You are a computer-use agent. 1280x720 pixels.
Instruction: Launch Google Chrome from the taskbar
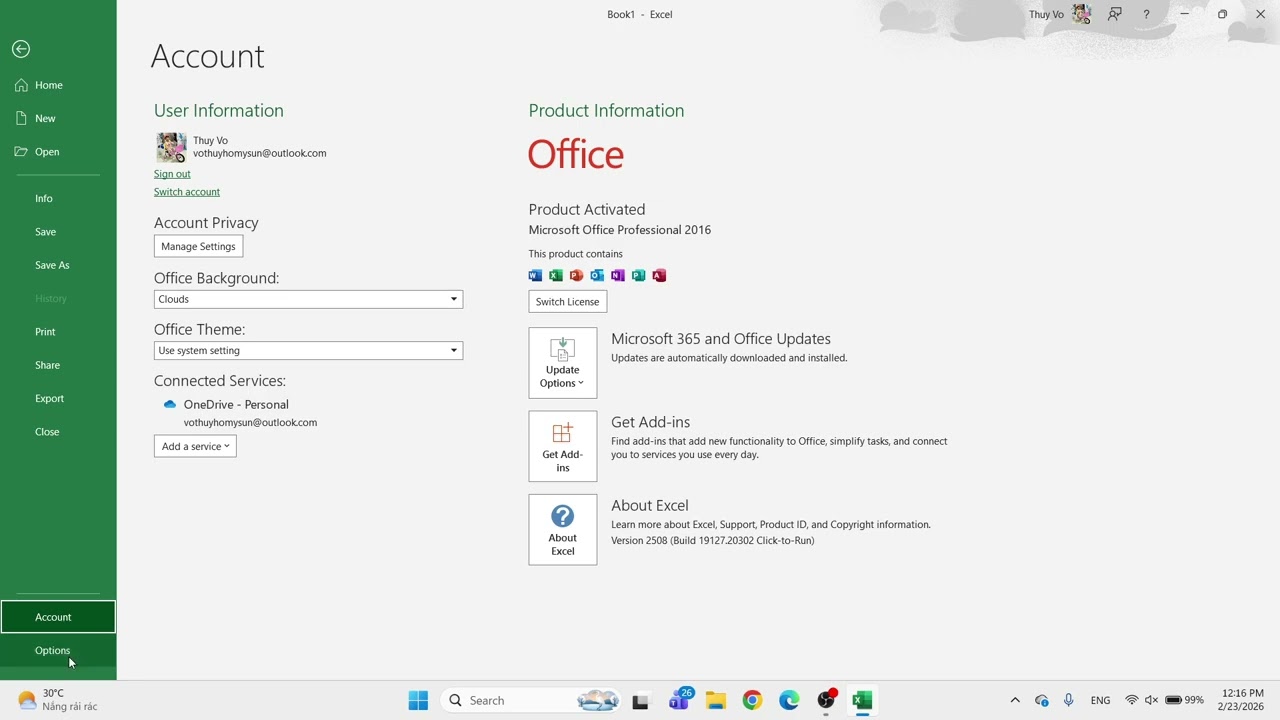pos(752,700)
